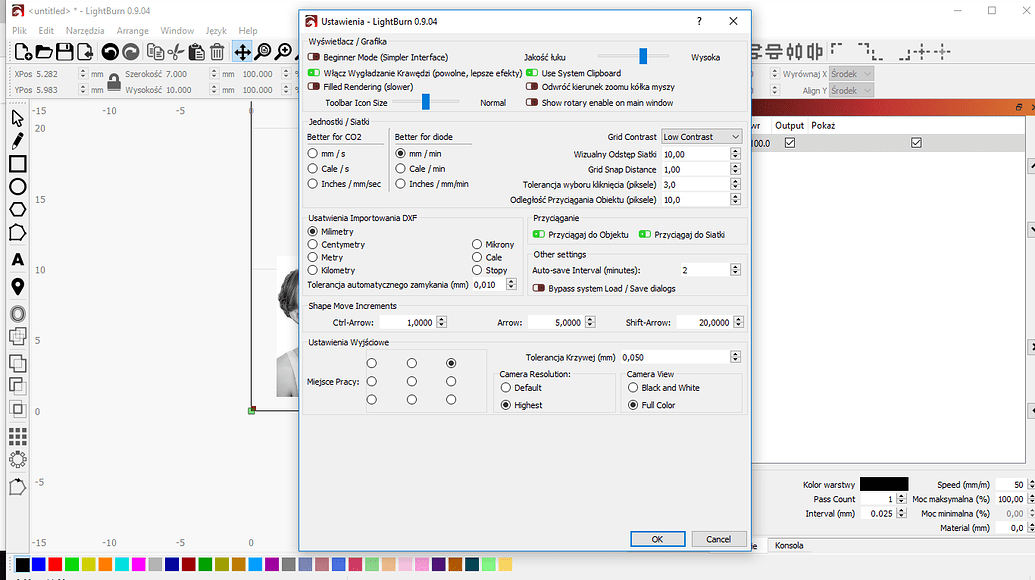Increase Auto-save Interval stepper
This screenshot has width=1035, height=580.
coord(735,267)
